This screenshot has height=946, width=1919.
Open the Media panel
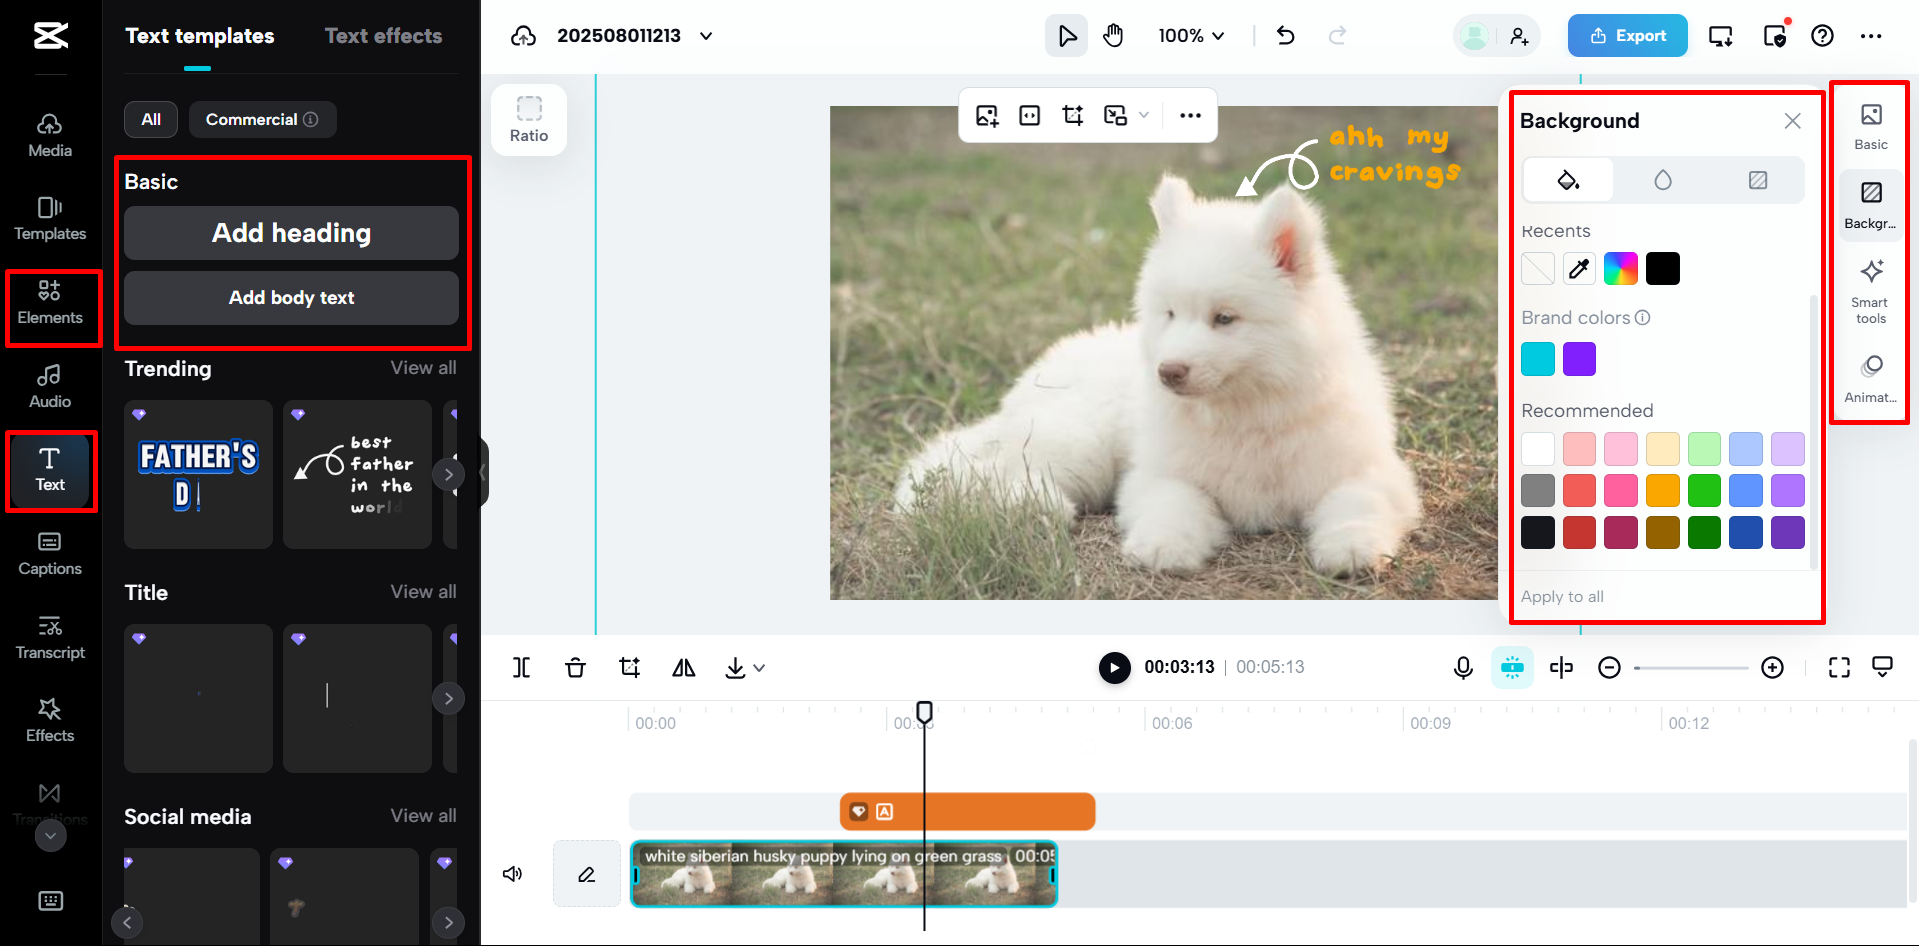coord(50,136)
